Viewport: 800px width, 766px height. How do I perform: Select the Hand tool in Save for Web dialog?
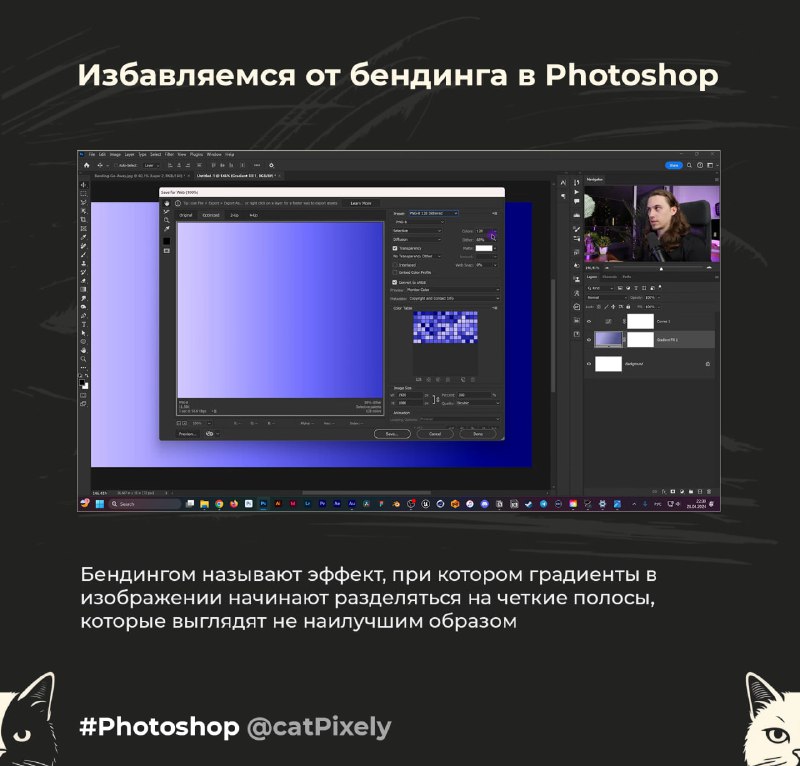pyautogui.click(x=166, y=203)
